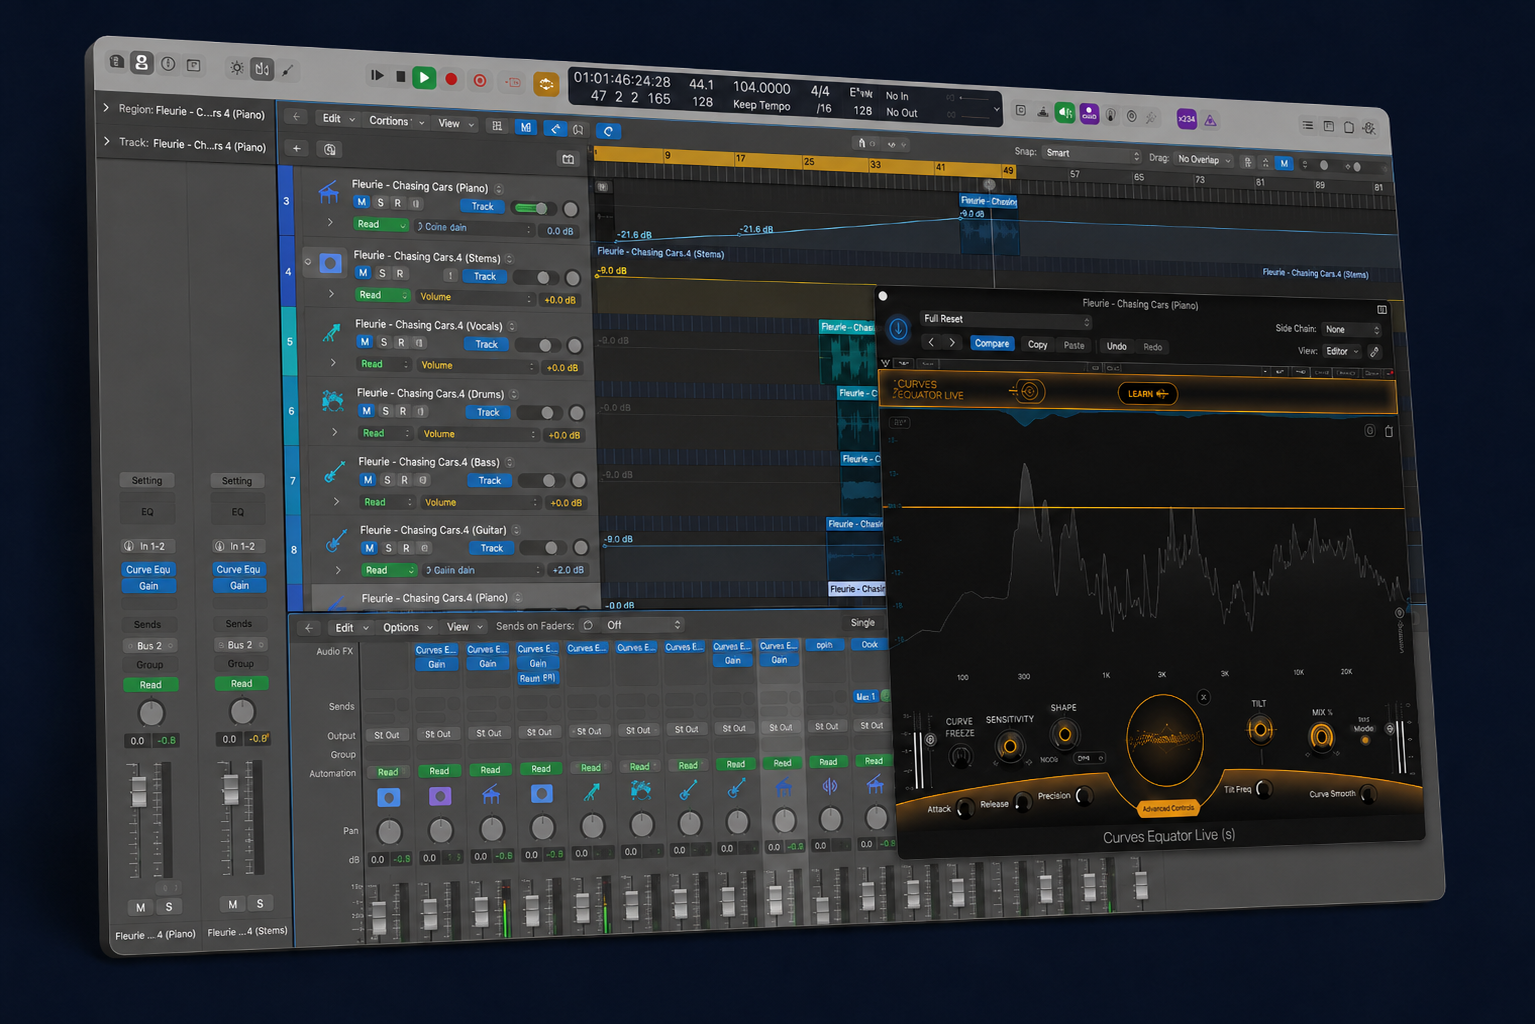The height and width of the screenshot is (1024, 1535).
Task: Open the Full Reset preset dropdown
Action: click(x=1005, y=320)
